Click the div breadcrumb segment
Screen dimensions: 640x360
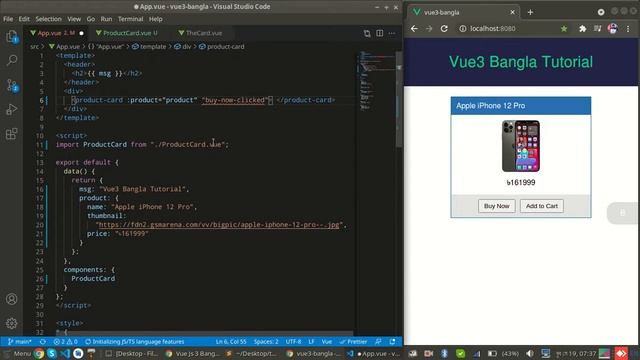coord(182,47)
